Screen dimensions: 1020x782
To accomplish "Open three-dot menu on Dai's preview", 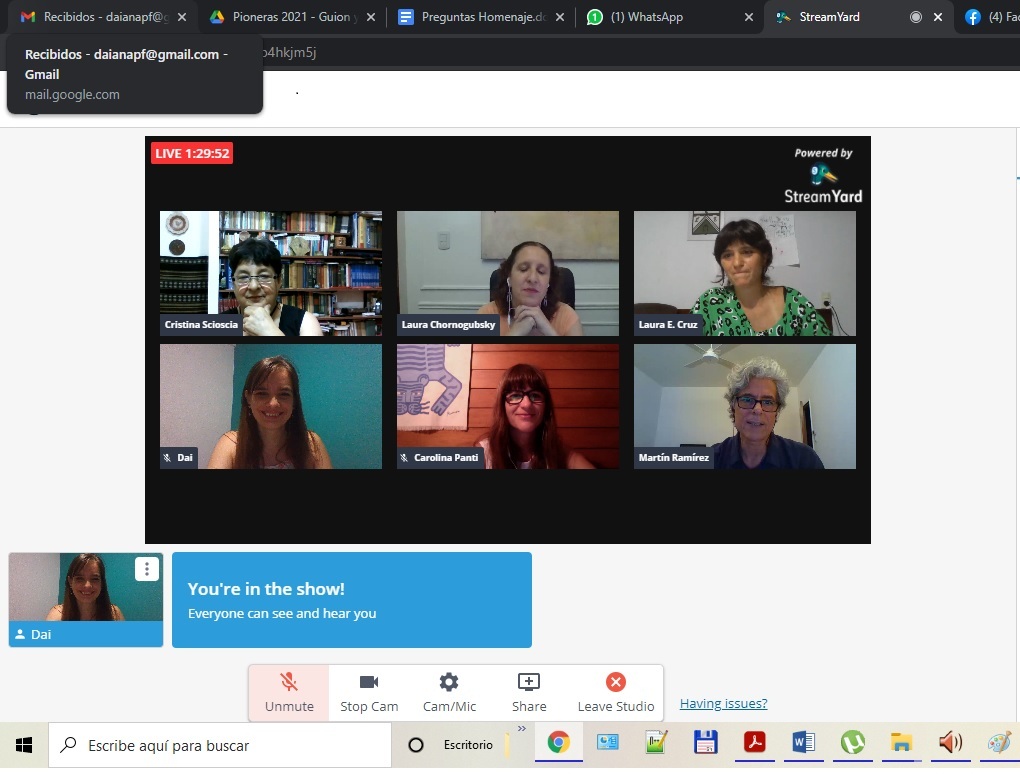I will (x=147, y=569).
